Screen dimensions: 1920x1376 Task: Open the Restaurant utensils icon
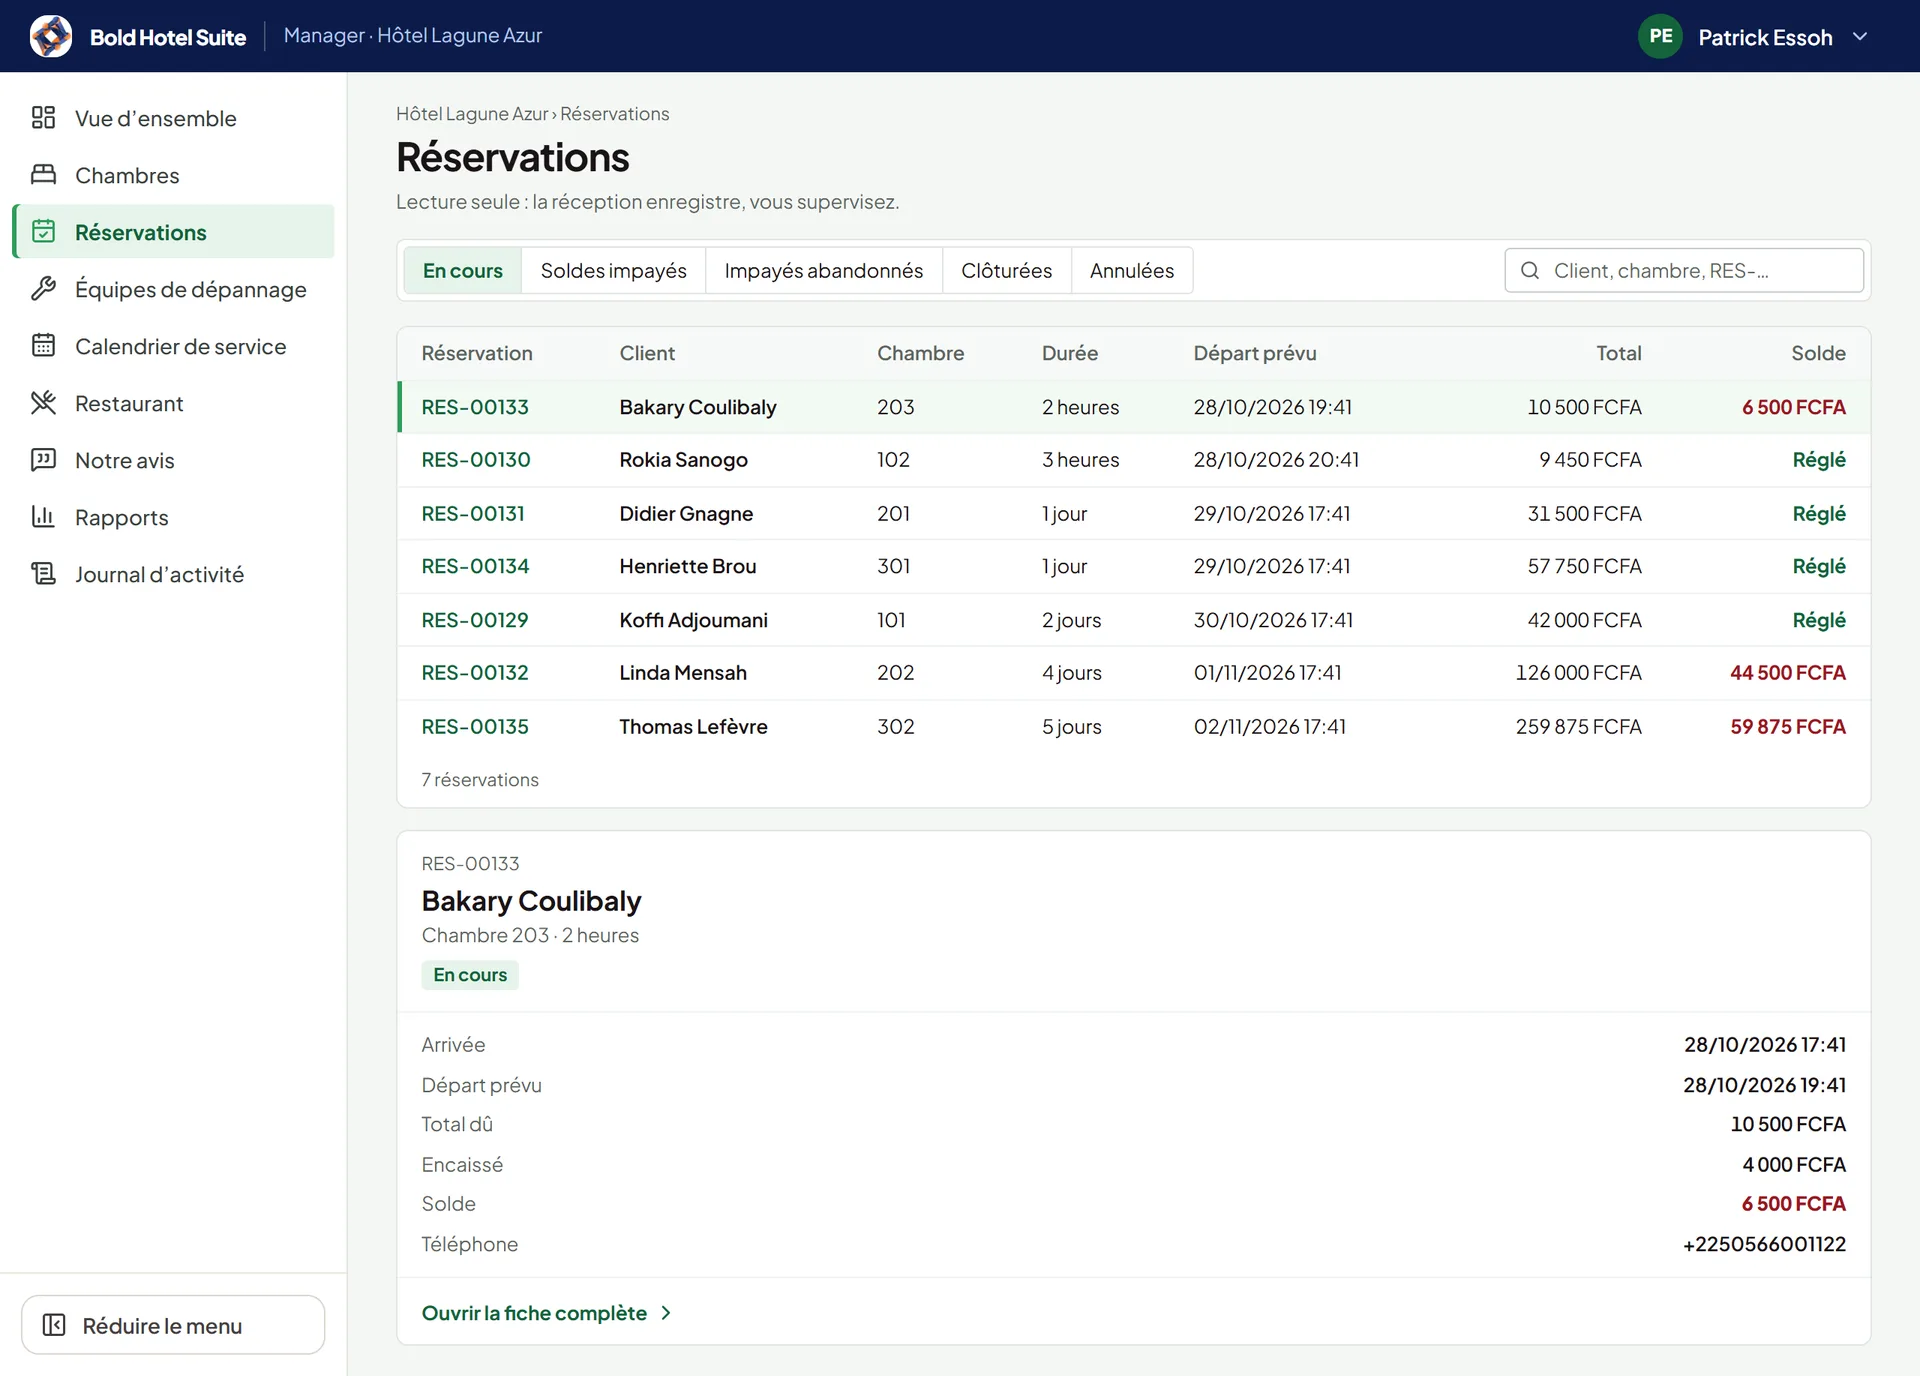click(x=43, y=403)
